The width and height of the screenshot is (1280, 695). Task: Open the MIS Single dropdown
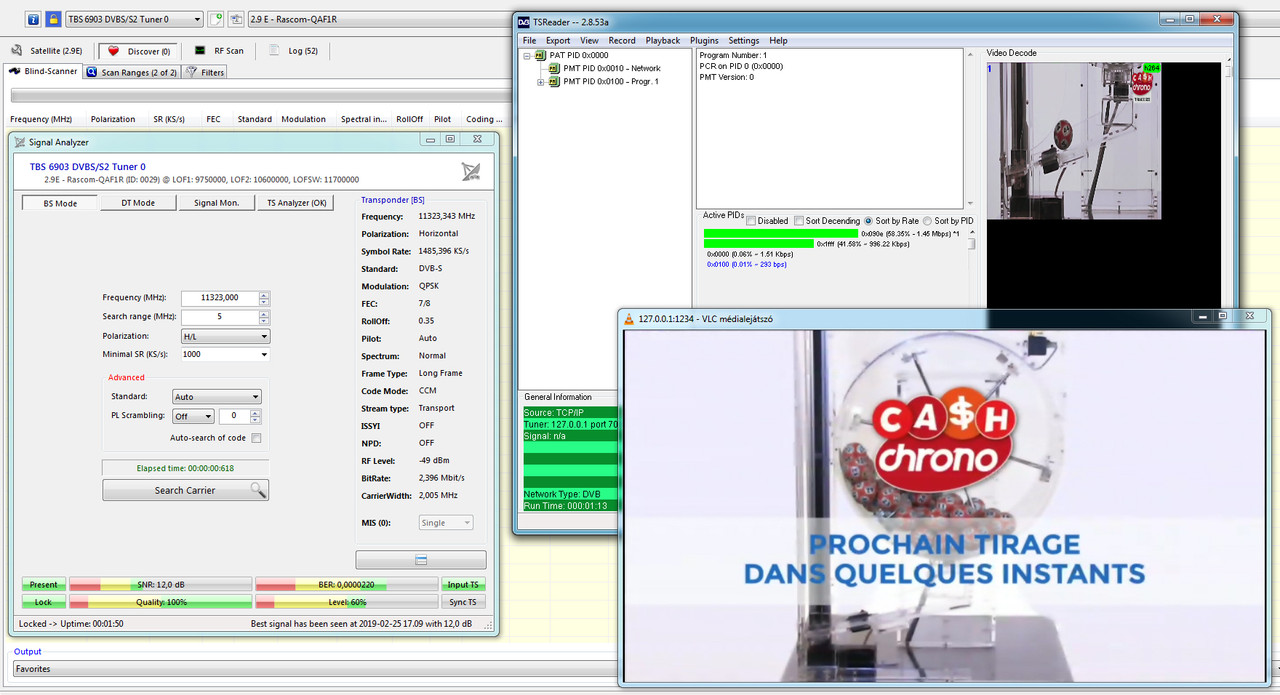click(x=446, y=523)
